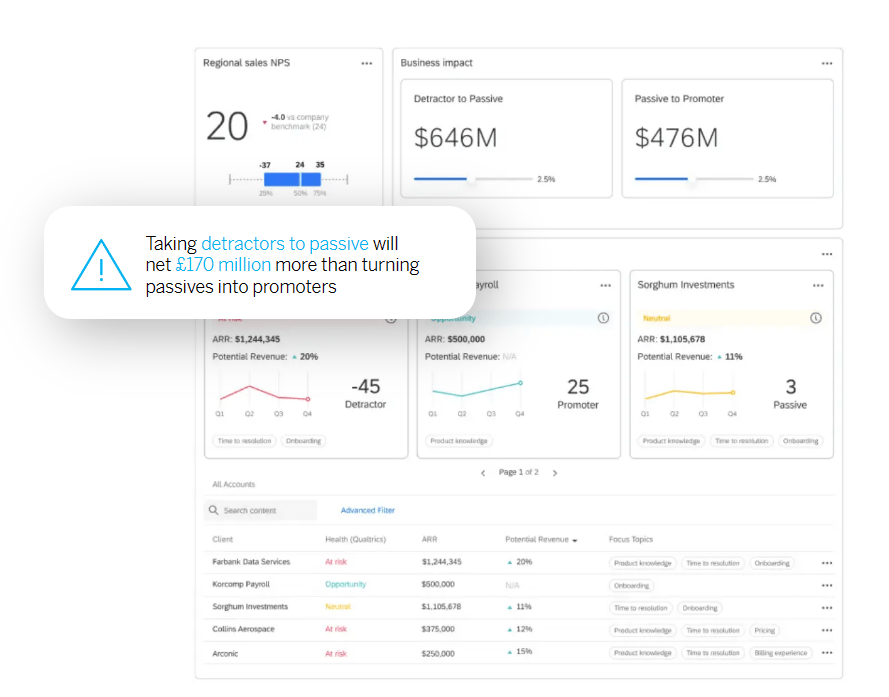
Task: Go to next page of account cards
Action: click(555, 472)
